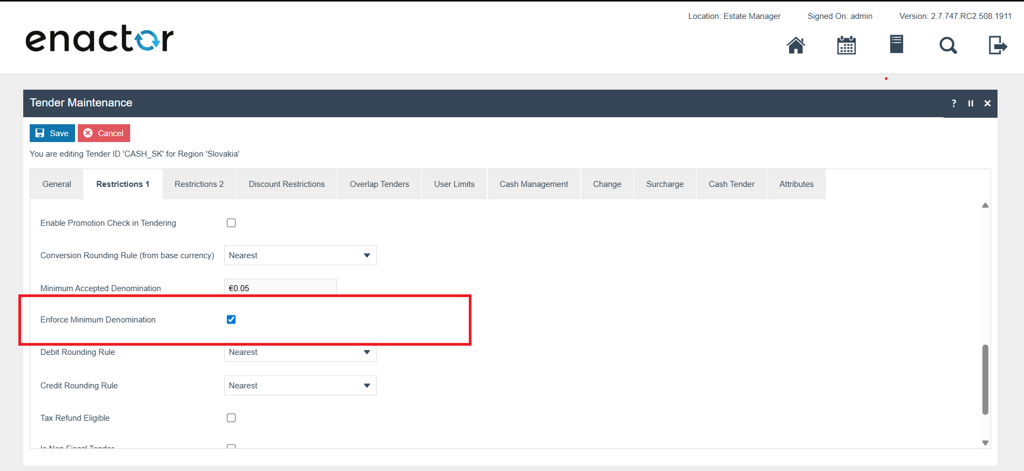Click the vertical scrollbar thumb

click(x=985, y=378)
